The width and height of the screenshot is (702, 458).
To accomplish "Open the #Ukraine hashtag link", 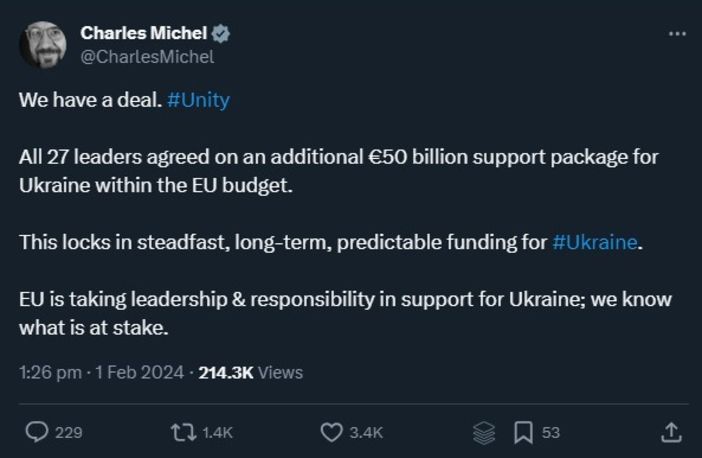I will click(594, 243).
